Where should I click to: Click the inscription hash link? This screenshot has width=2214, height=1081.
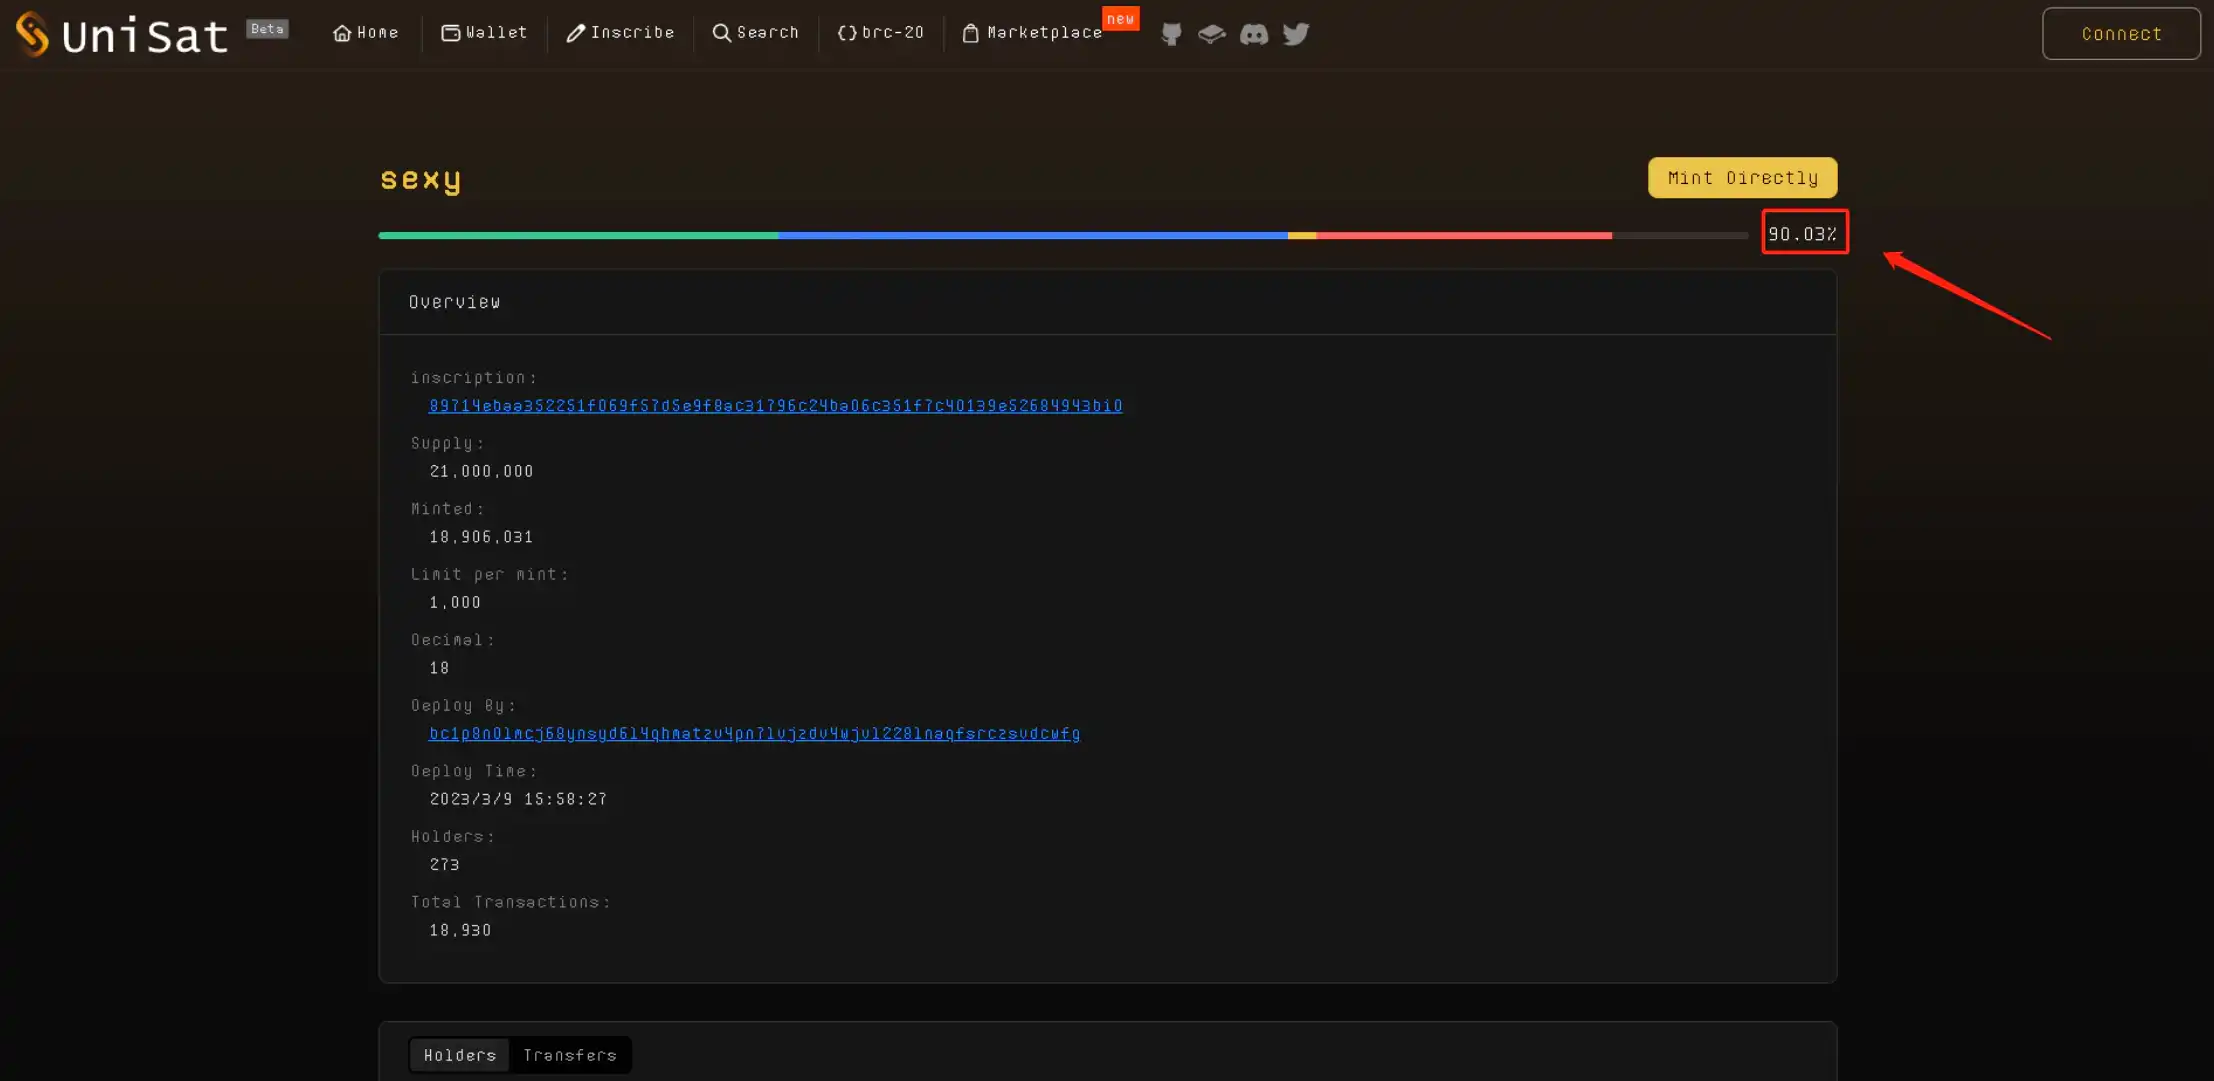click(x=775, y=406)
